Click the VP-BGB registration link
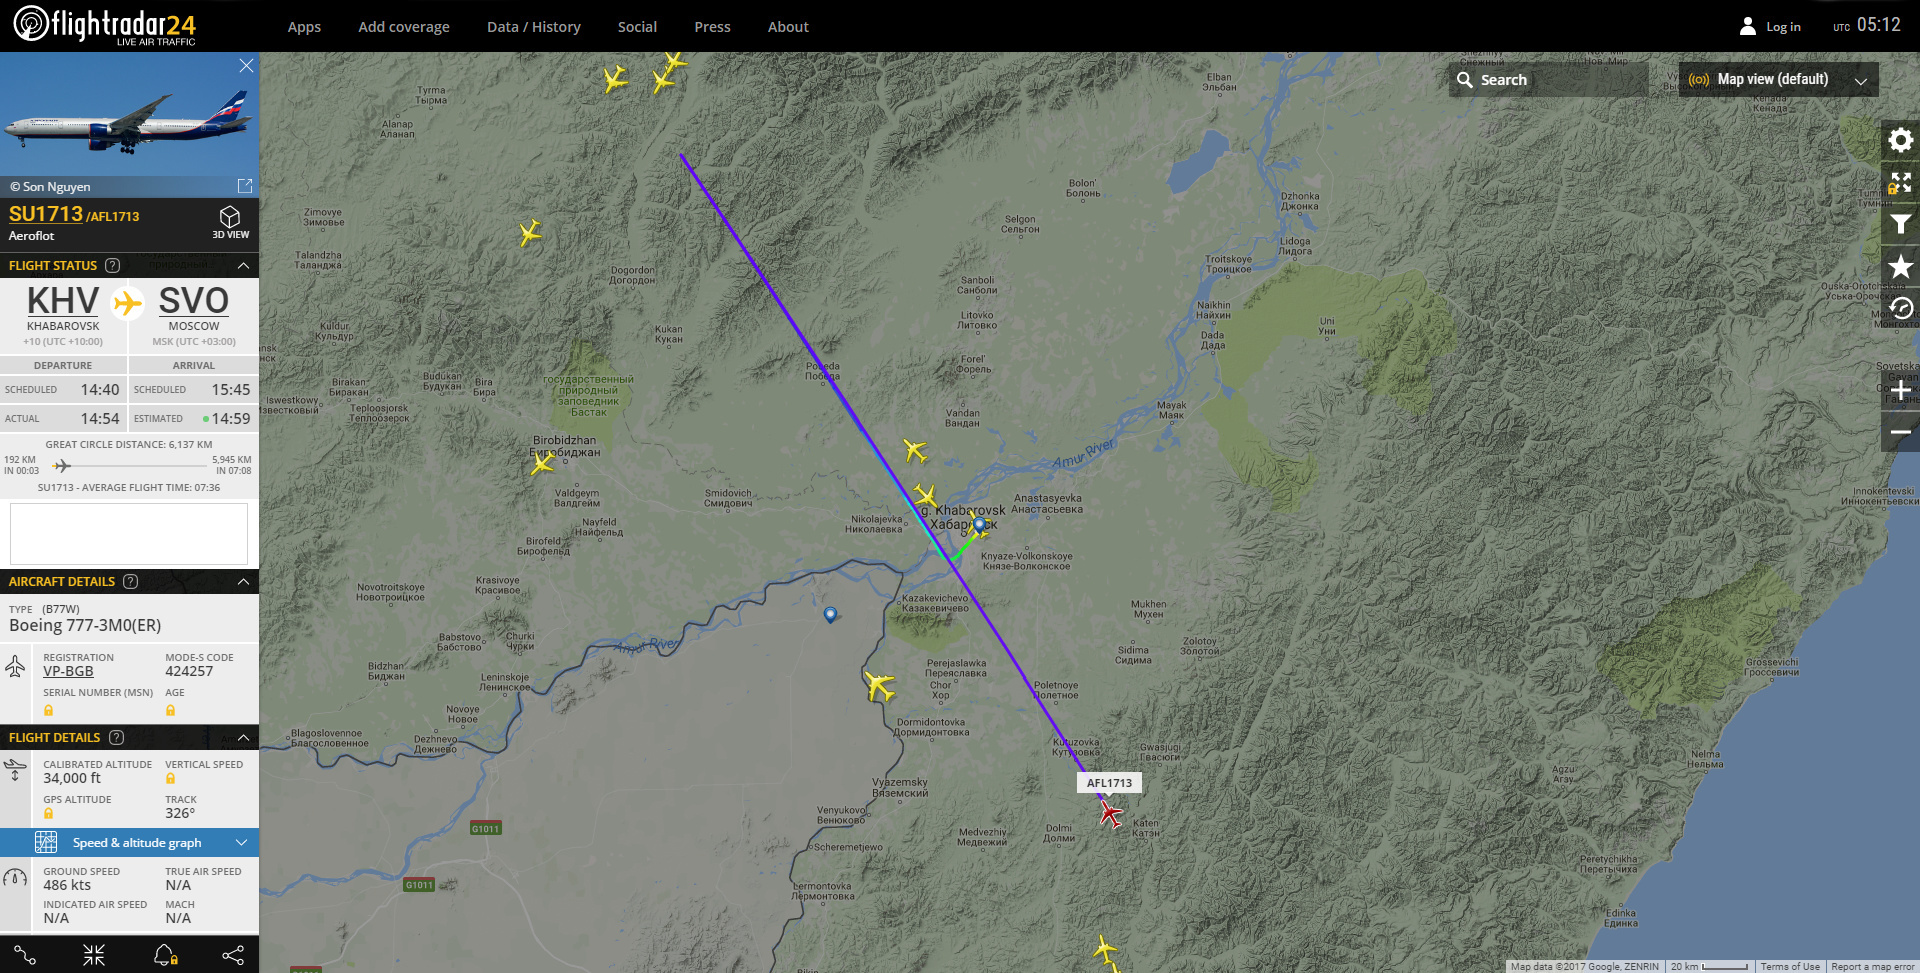 tap(68, 671)
